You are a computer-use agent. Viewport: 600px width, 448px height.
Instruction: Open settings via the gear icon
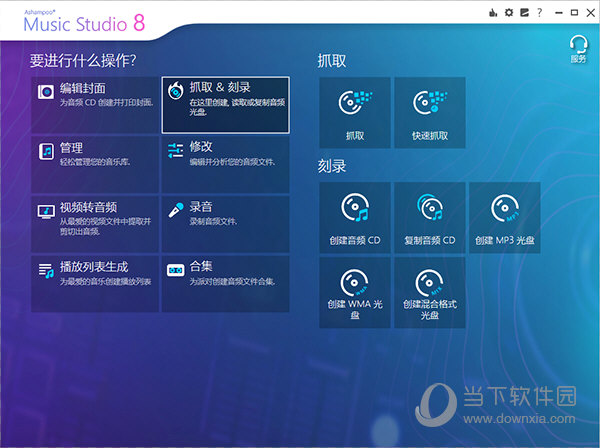pos(509,13)
